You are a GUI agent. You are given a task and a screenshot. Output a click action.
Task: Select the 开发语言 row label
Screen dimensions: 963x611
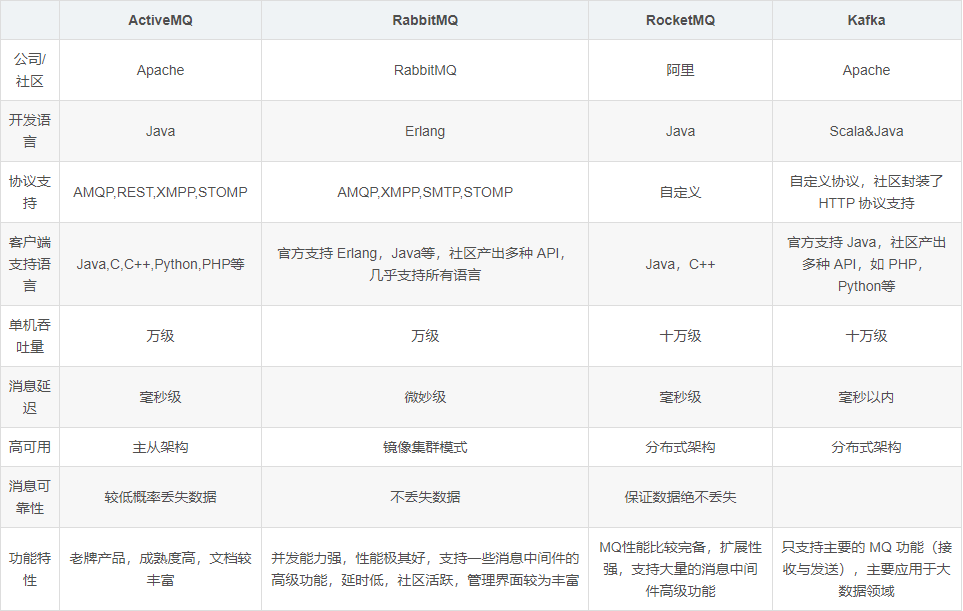coord(29,131)
